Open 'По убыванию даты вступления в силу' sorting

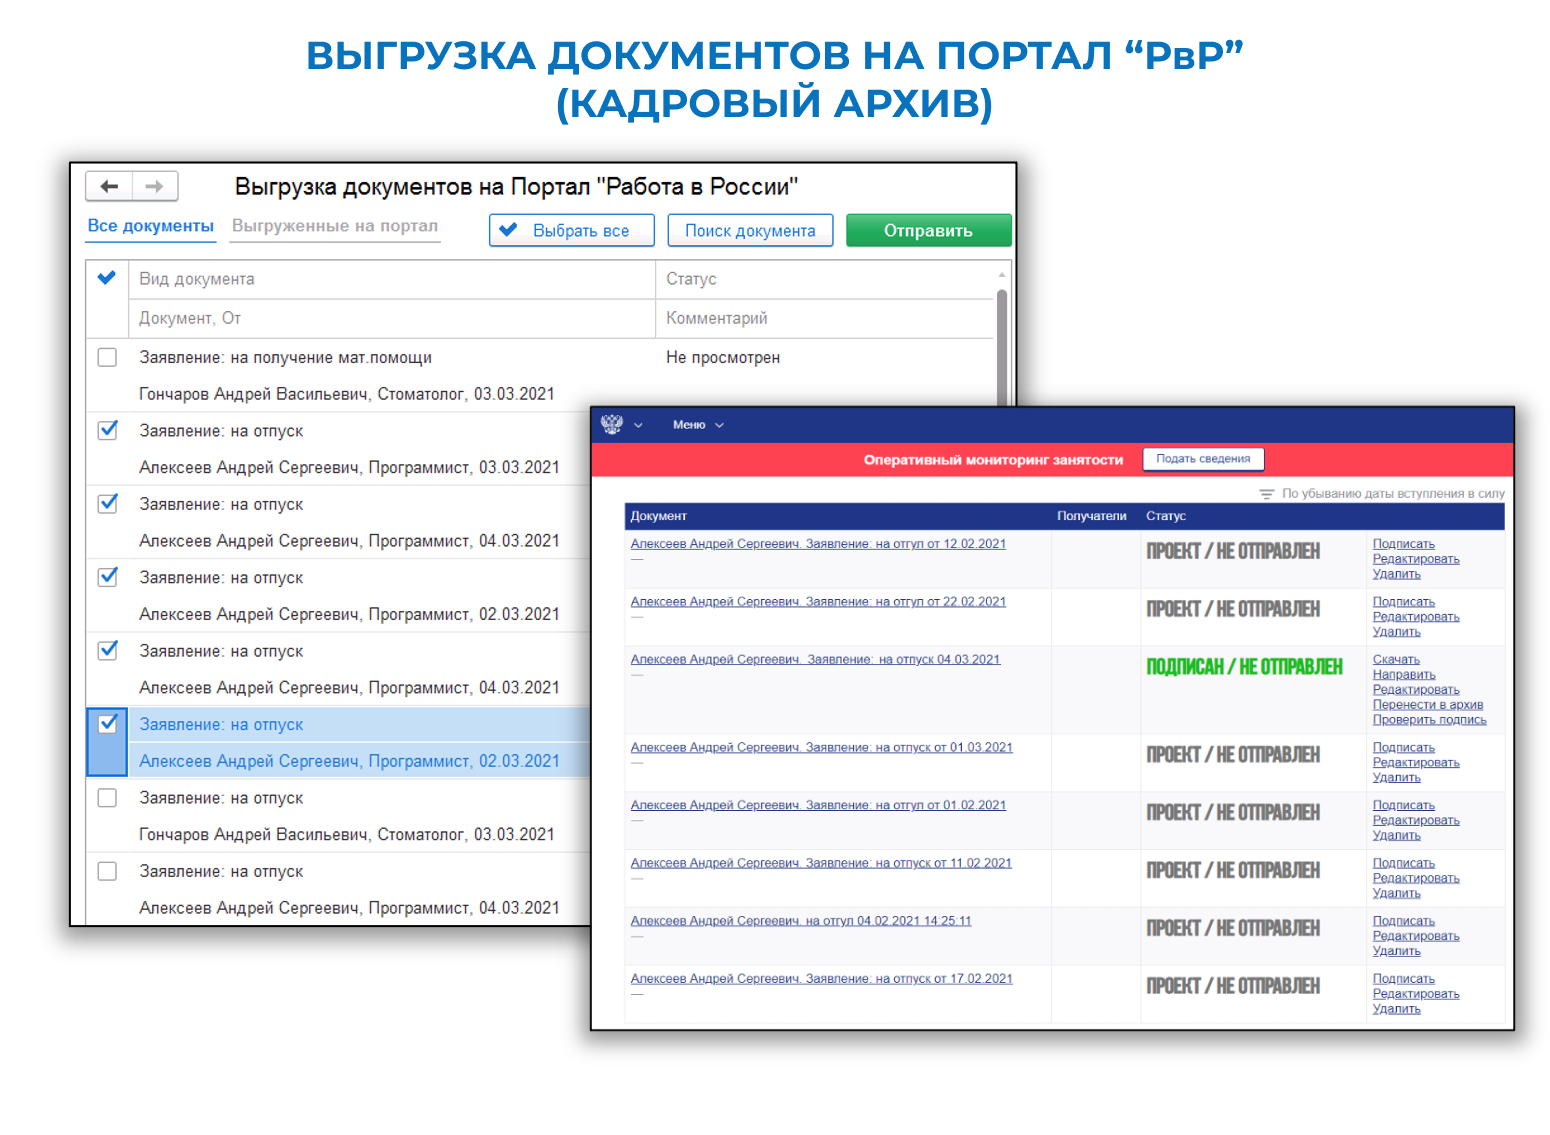point(1392,494)
